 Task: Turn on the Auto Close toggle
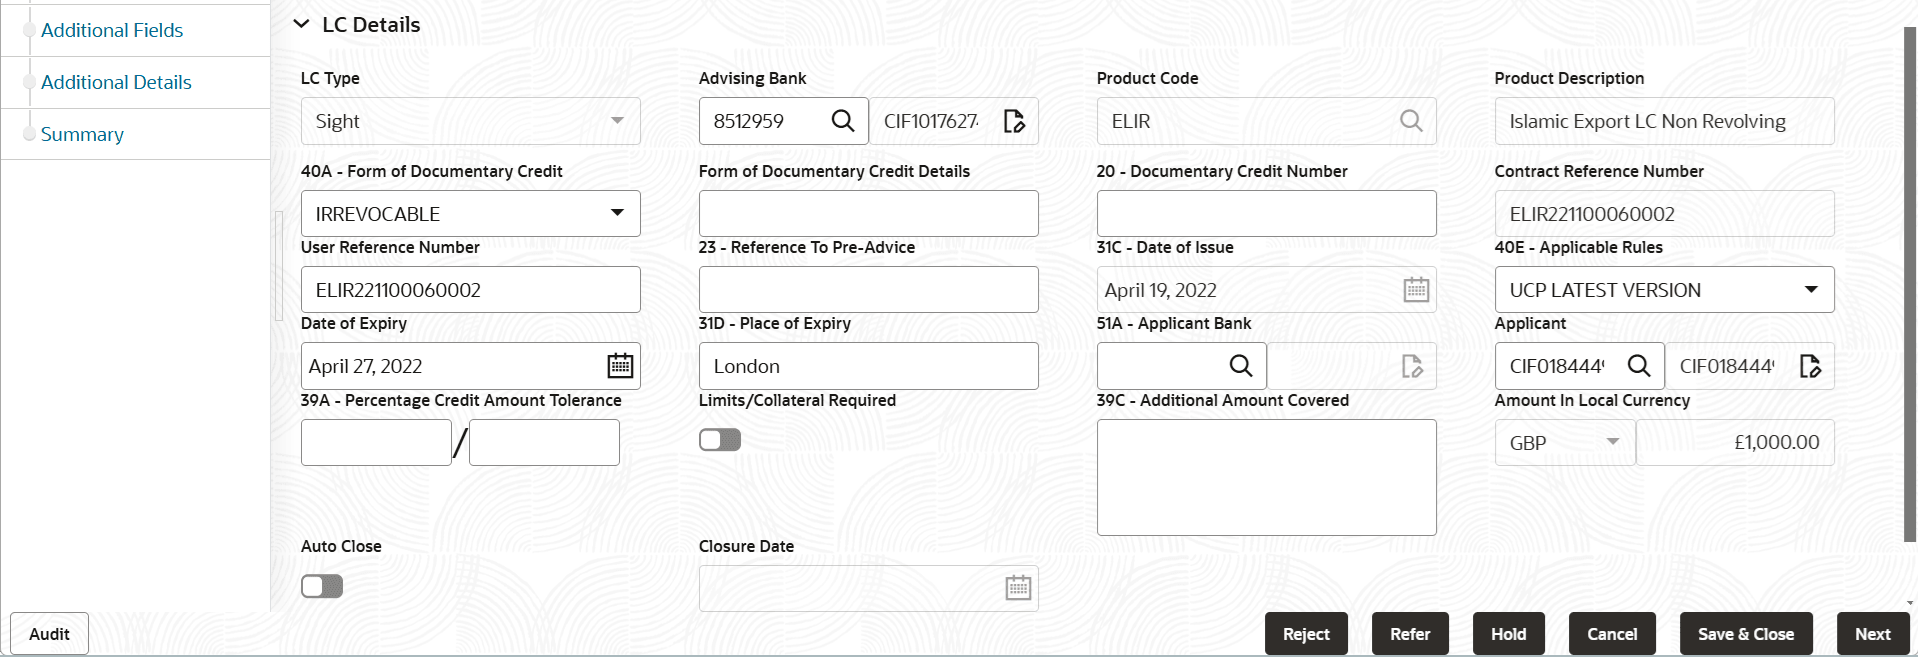click(x=321, y=586)
